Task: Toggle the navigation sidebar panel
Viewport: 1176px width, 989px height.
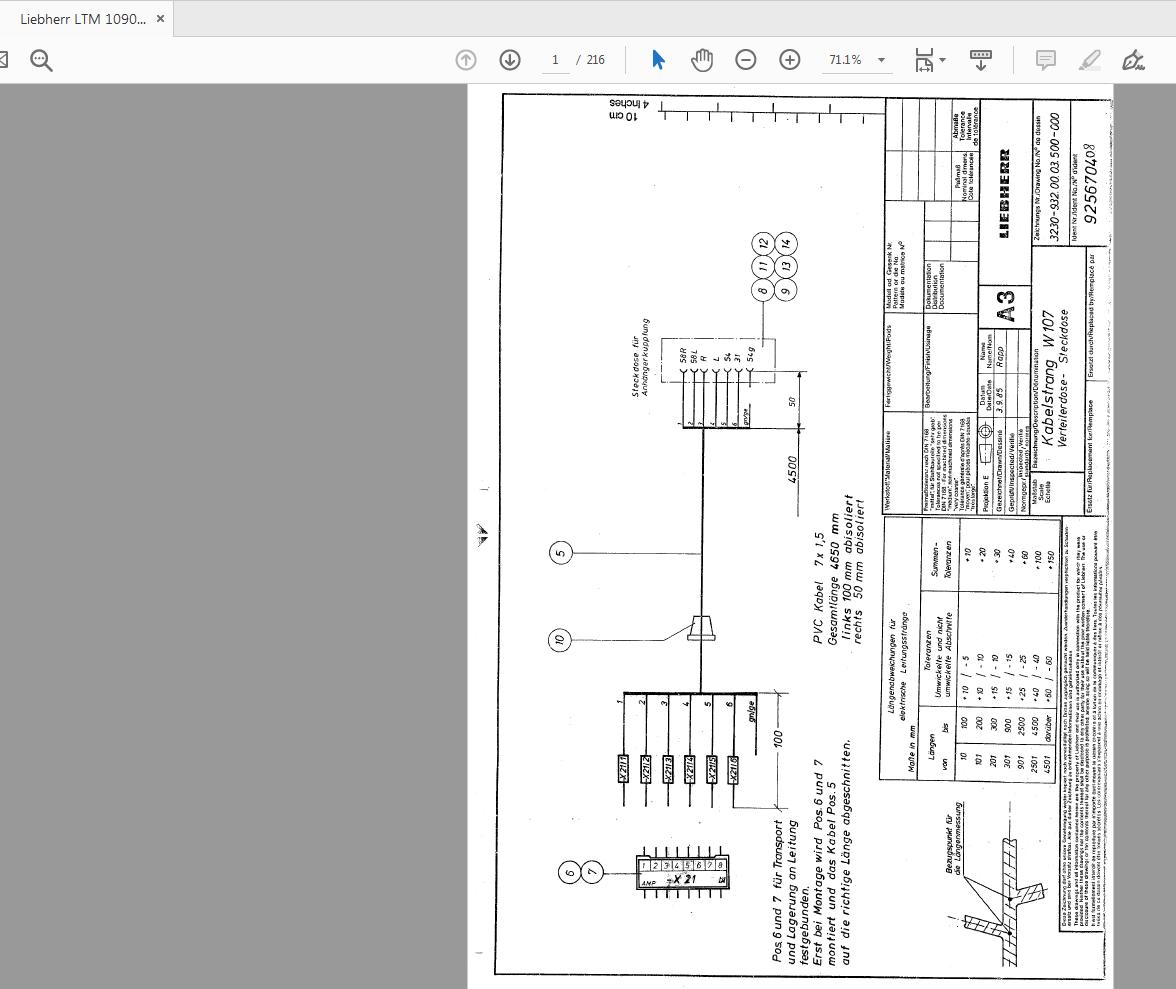Action: point(4,60)
